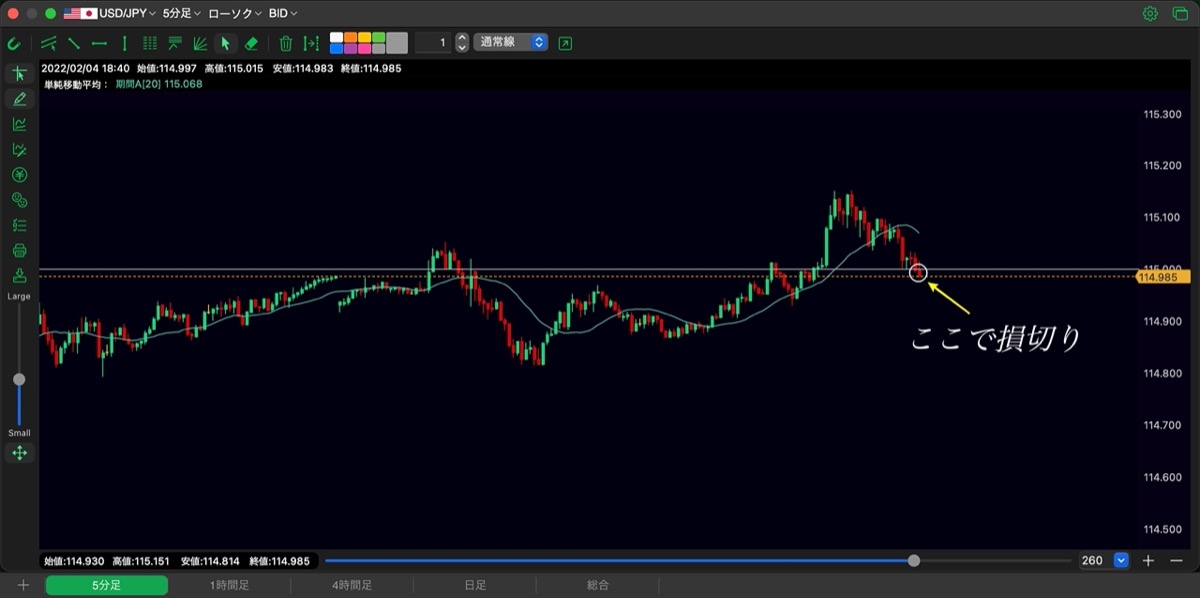
Task: Add a new chart tab with plus
Action: point(23,585)
